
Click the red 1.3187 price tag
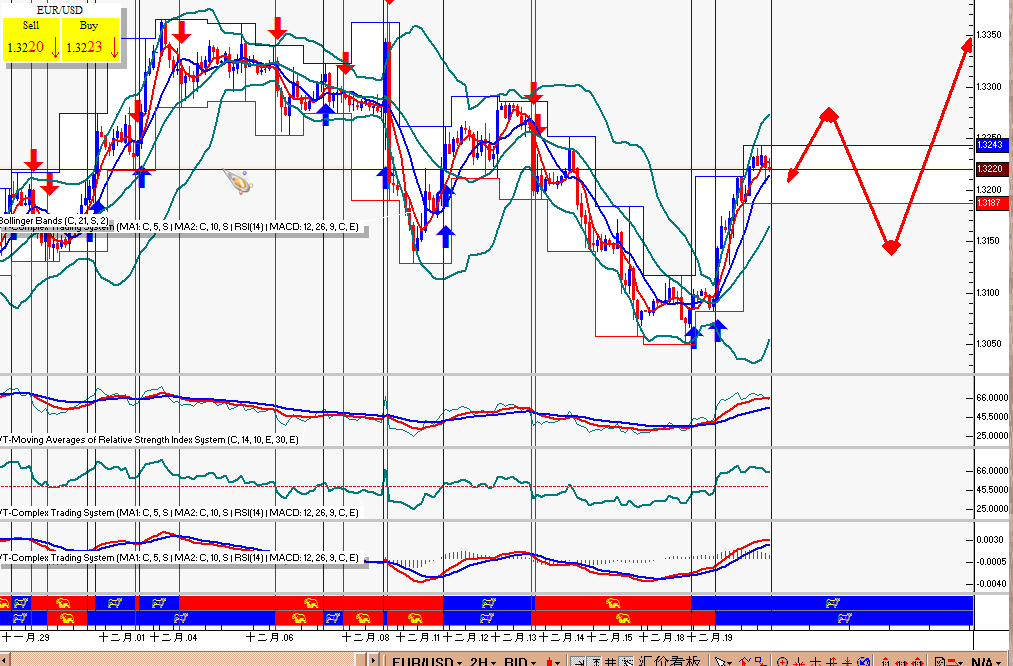click(x=992, y=203)
